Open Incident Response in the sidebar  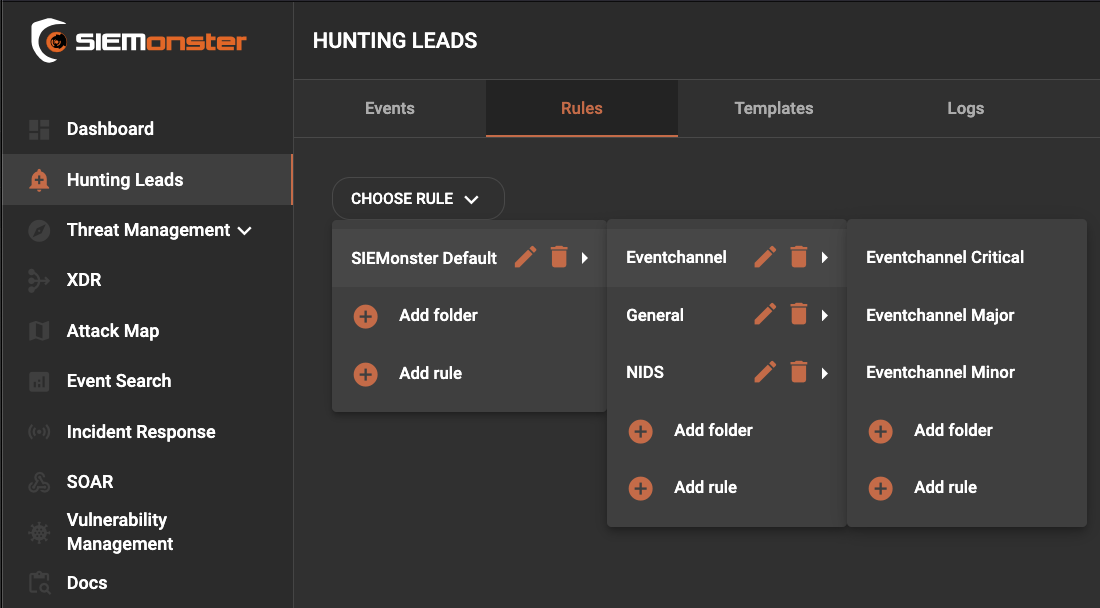click(141, 432)
